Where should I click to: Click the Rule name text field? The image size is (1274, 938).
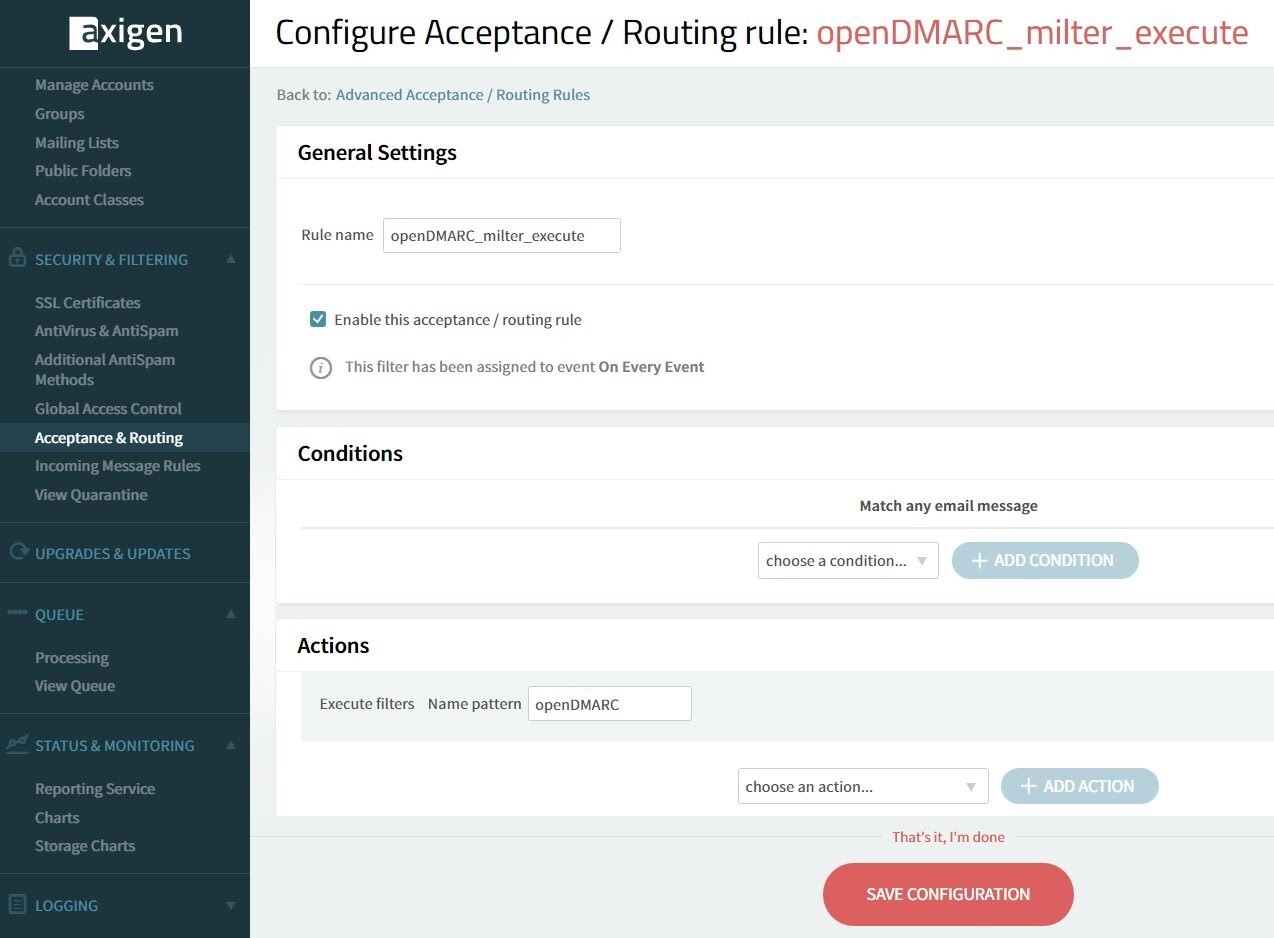coord(501,236)
